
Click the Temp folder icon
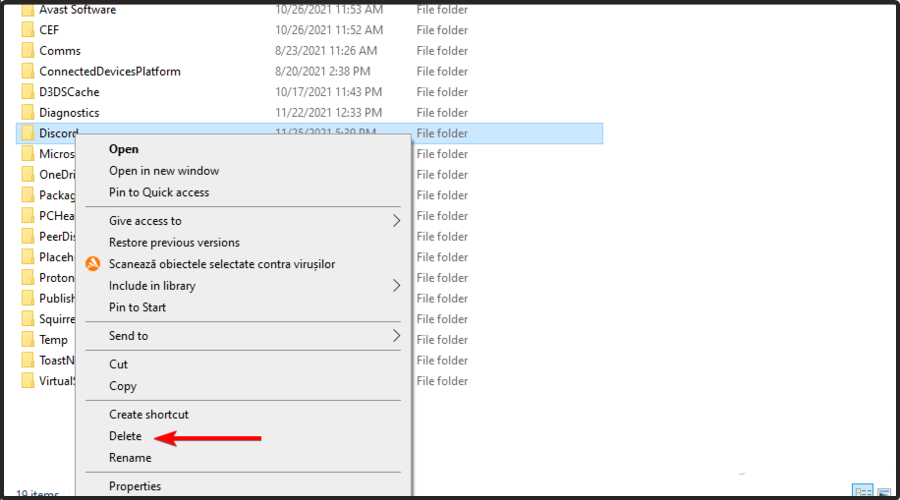pos(28,340)
